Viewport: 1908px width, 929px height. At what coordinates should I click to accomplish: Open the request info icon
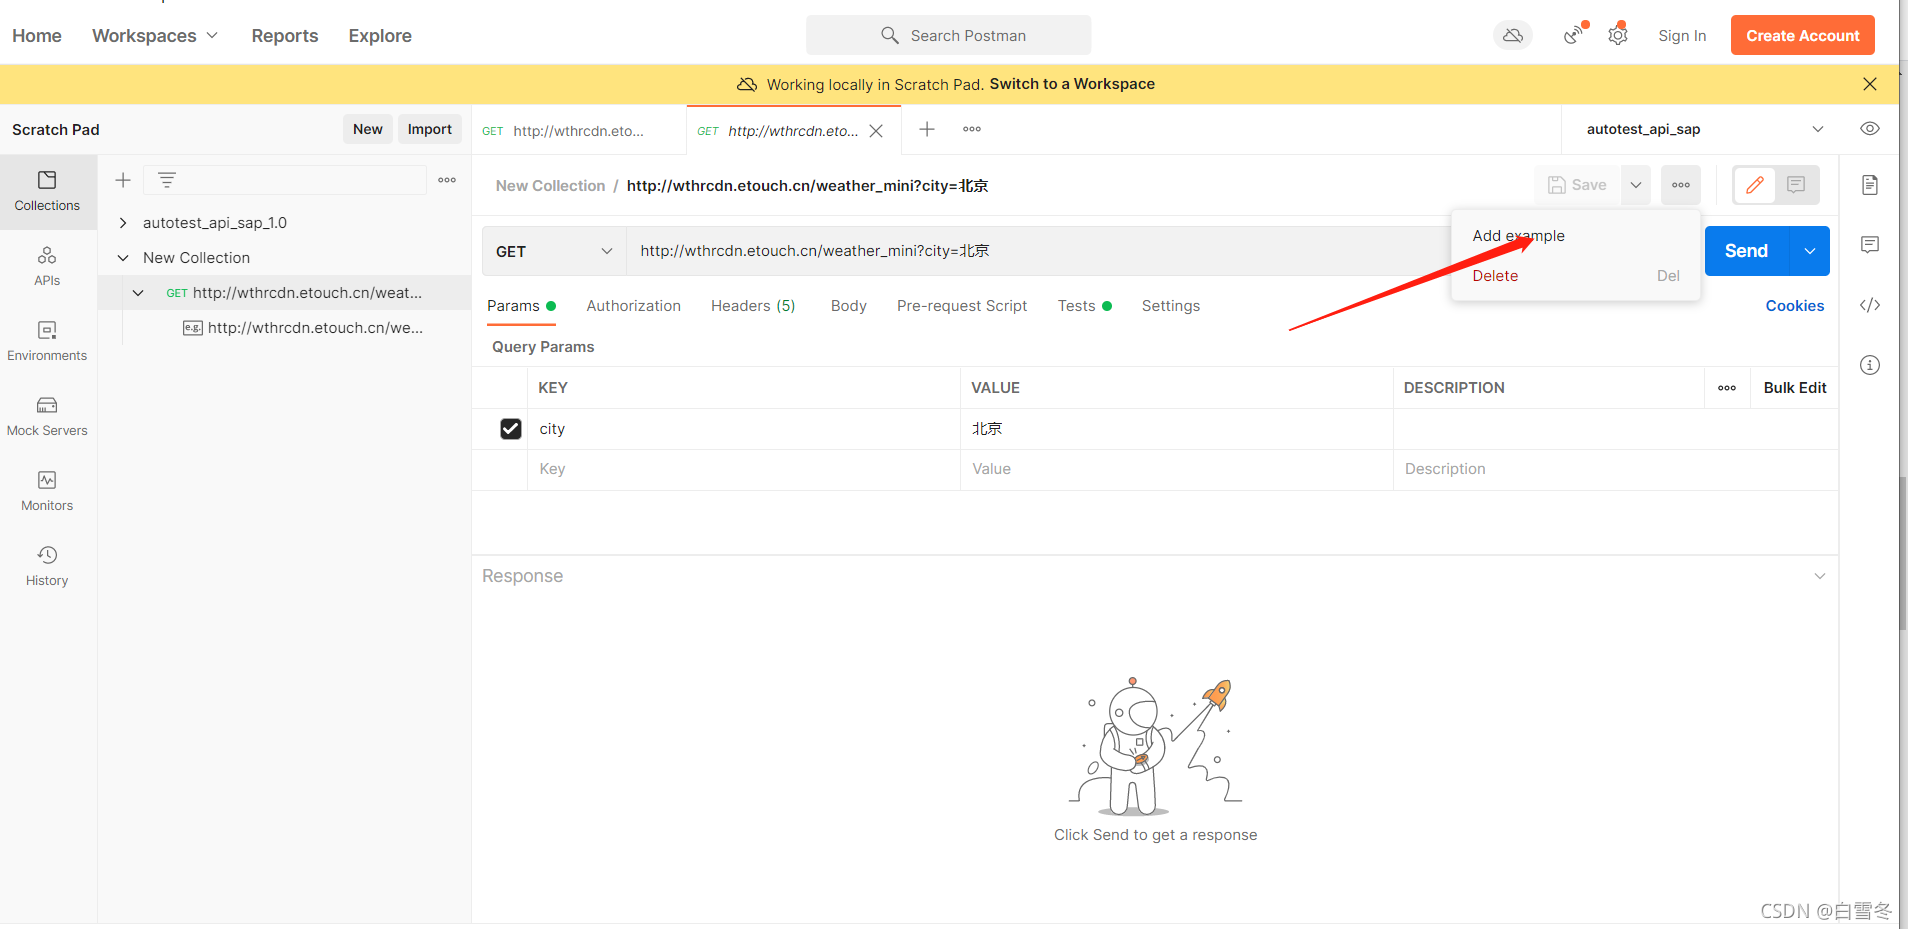(x=1870, y=365)
